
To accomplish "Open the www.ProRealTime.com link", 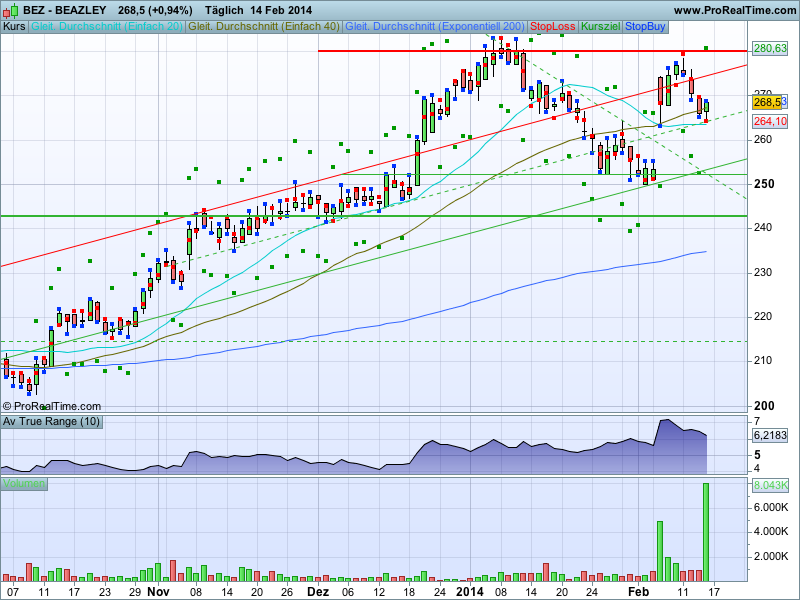I will 731,9.
